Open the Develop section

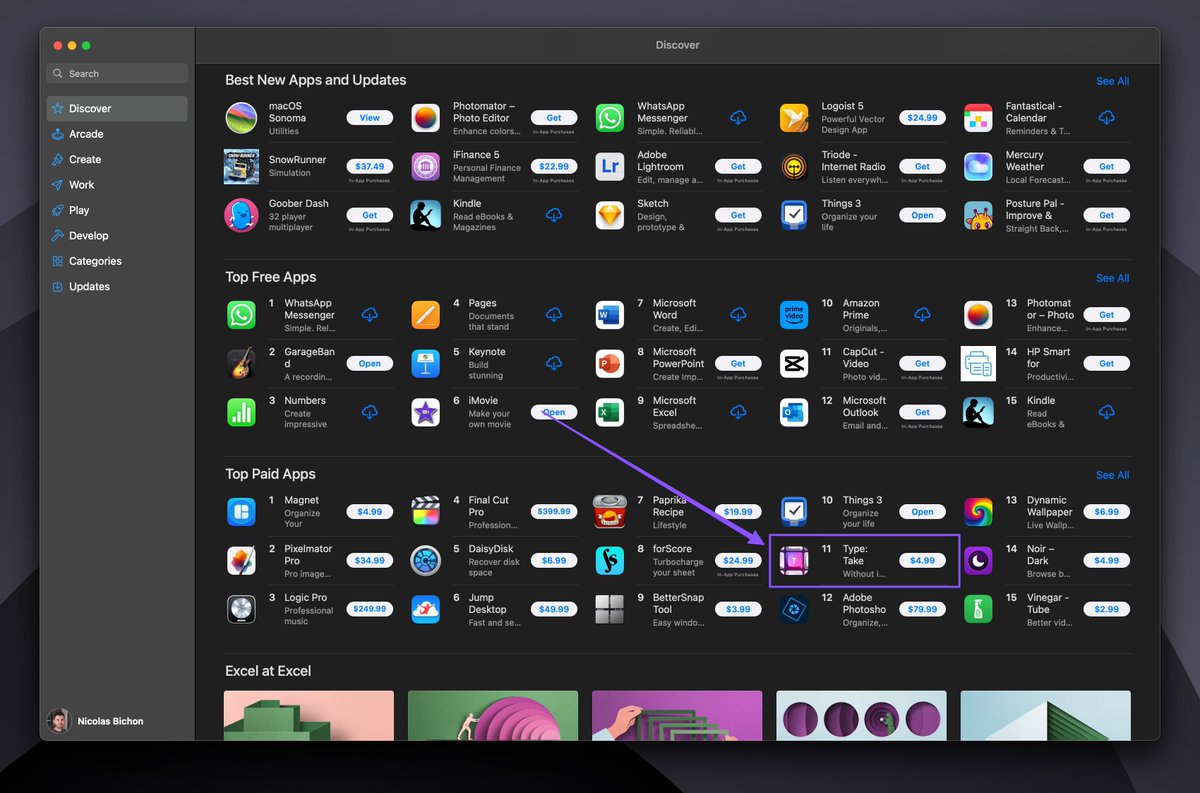[x=117, y=236]
